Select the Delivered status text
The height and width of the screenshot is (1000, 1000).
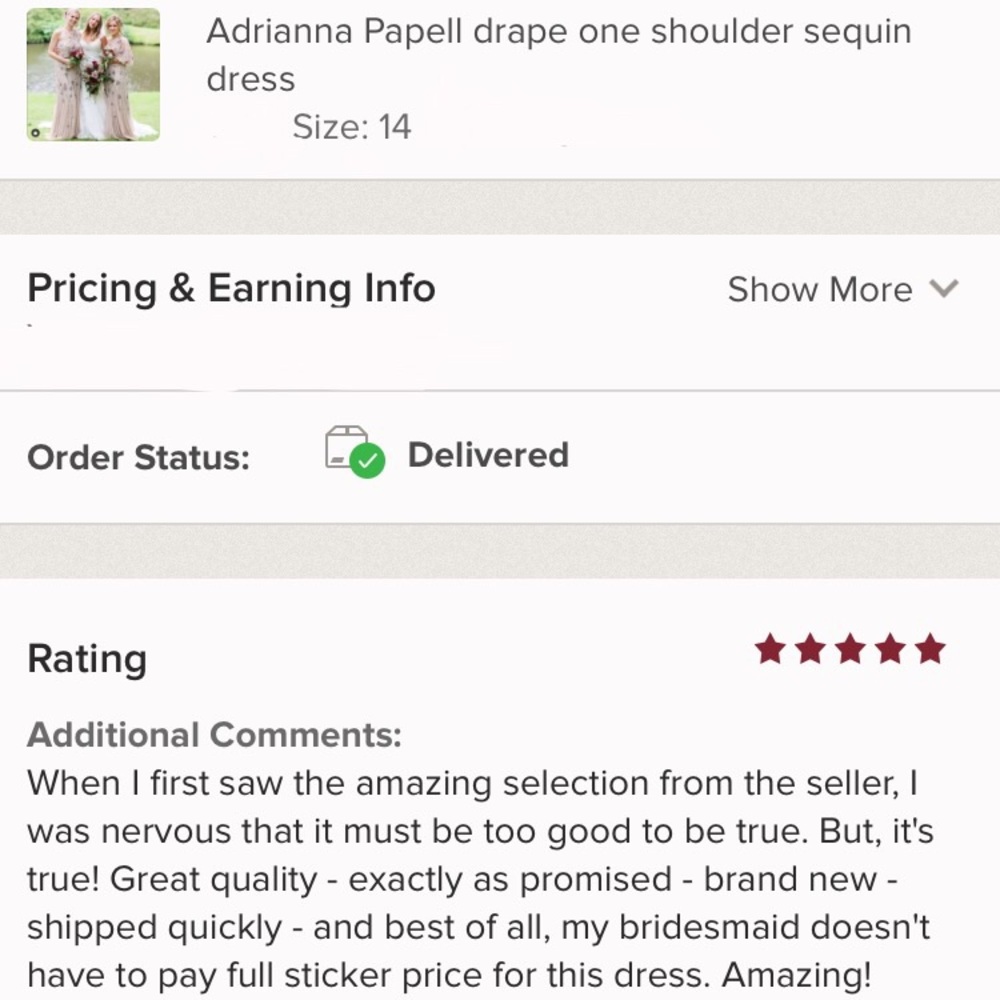[x=488, y=455]
